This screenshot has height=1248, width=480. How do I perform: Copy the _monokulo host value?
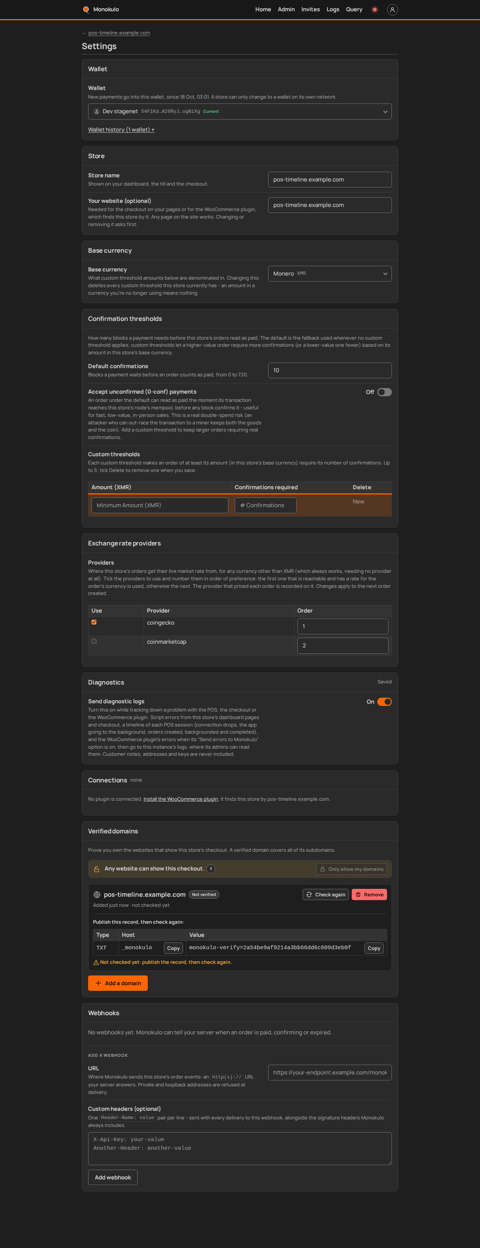tap(173, 948)
